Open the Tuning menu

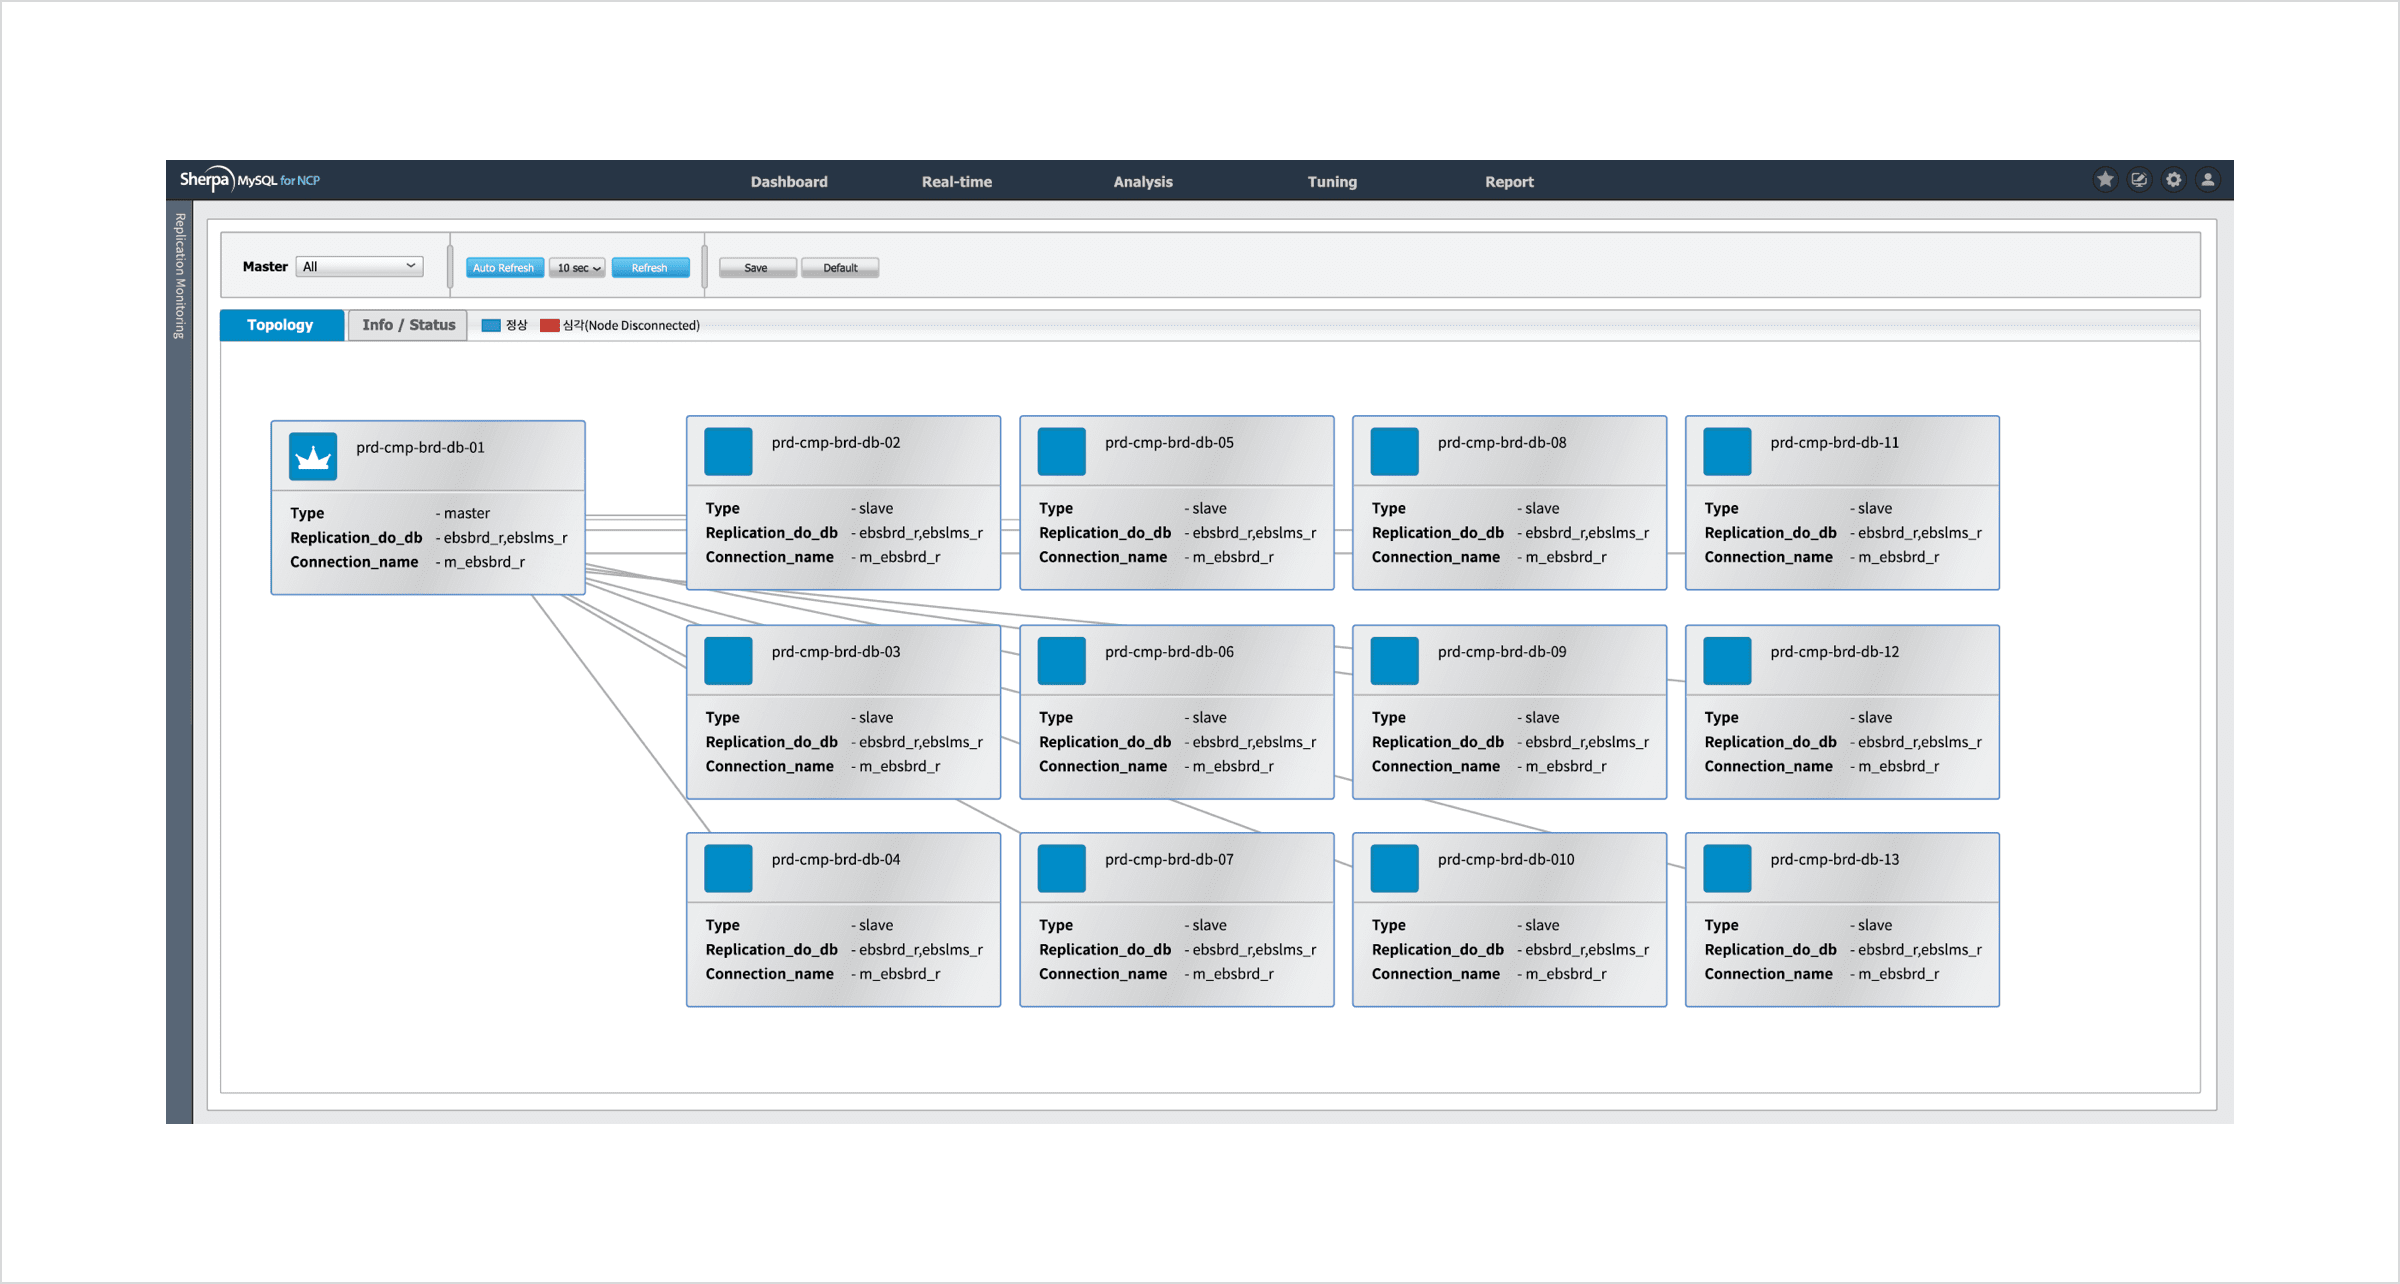pos(1331,182)
